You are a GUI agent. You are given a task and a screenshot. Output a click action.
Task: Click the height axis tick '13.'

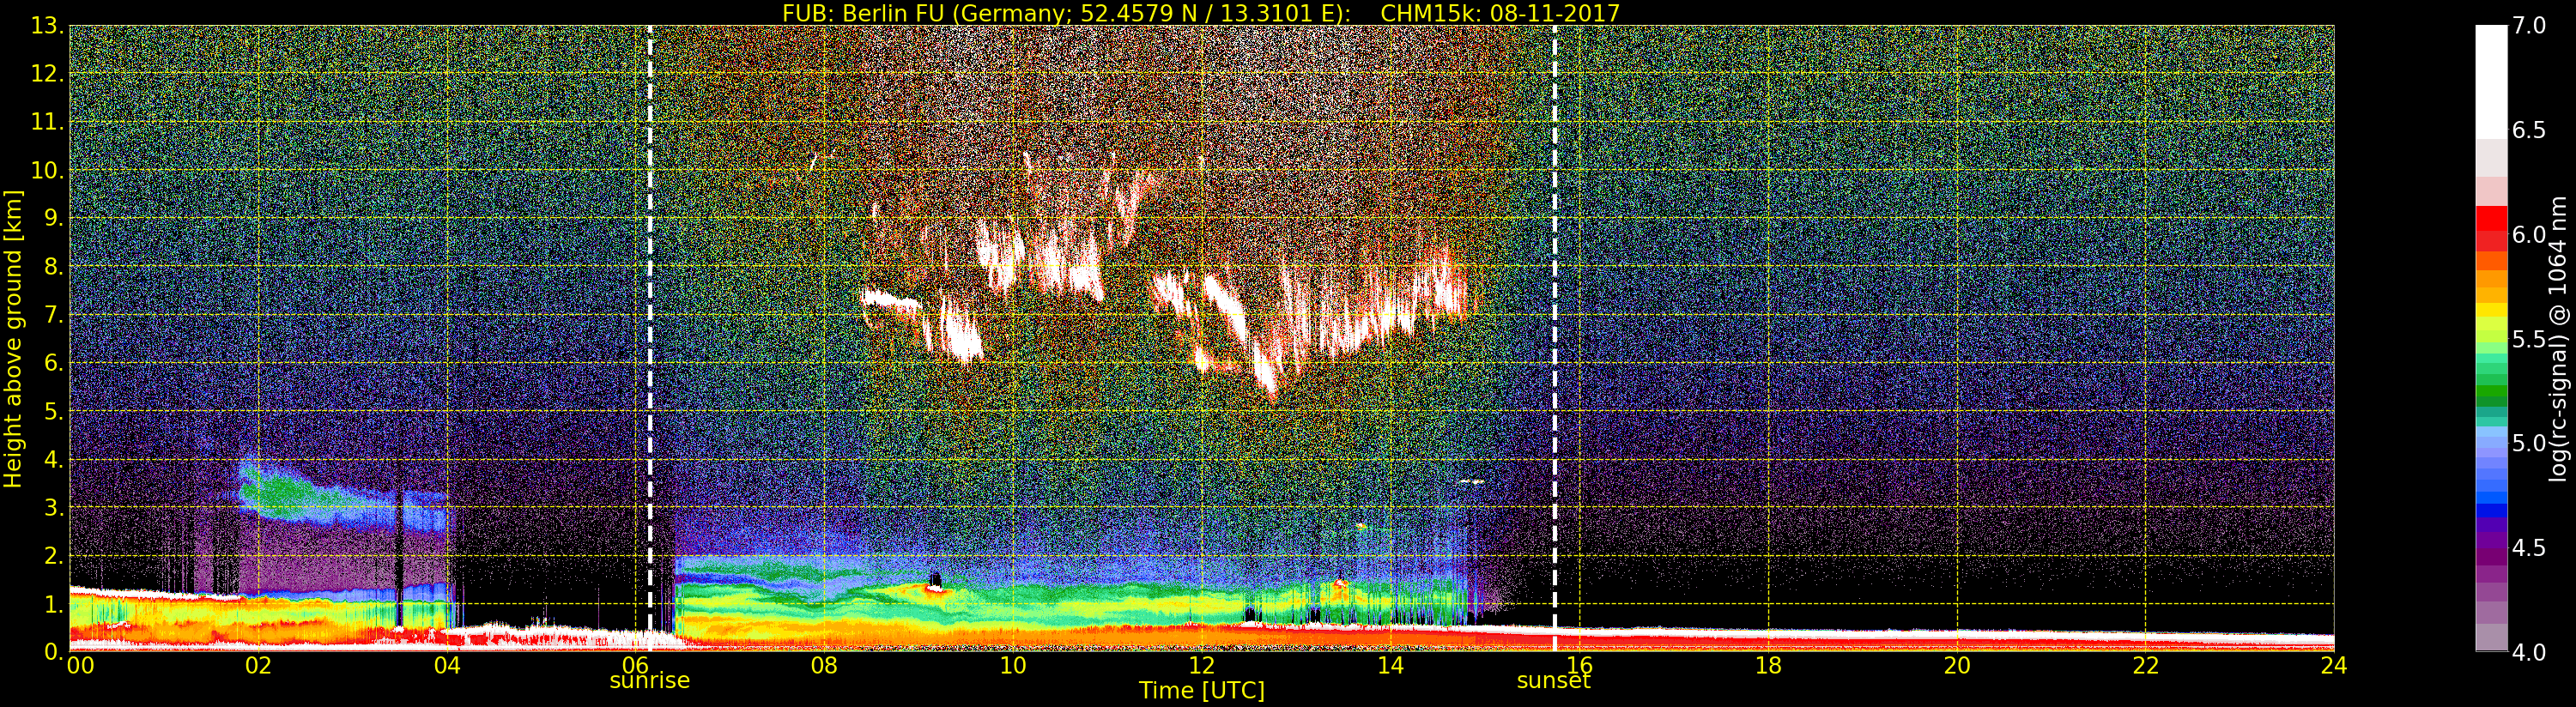[x=47, y=26]
